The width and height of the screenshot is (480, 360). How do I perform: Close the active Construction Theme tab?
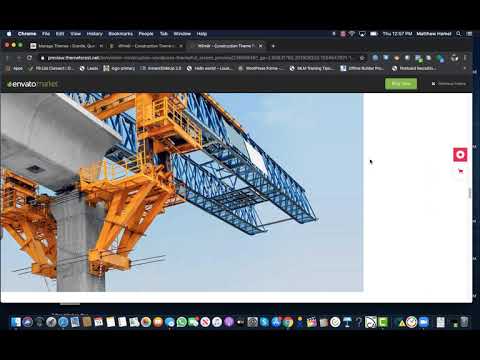(261, 46)
